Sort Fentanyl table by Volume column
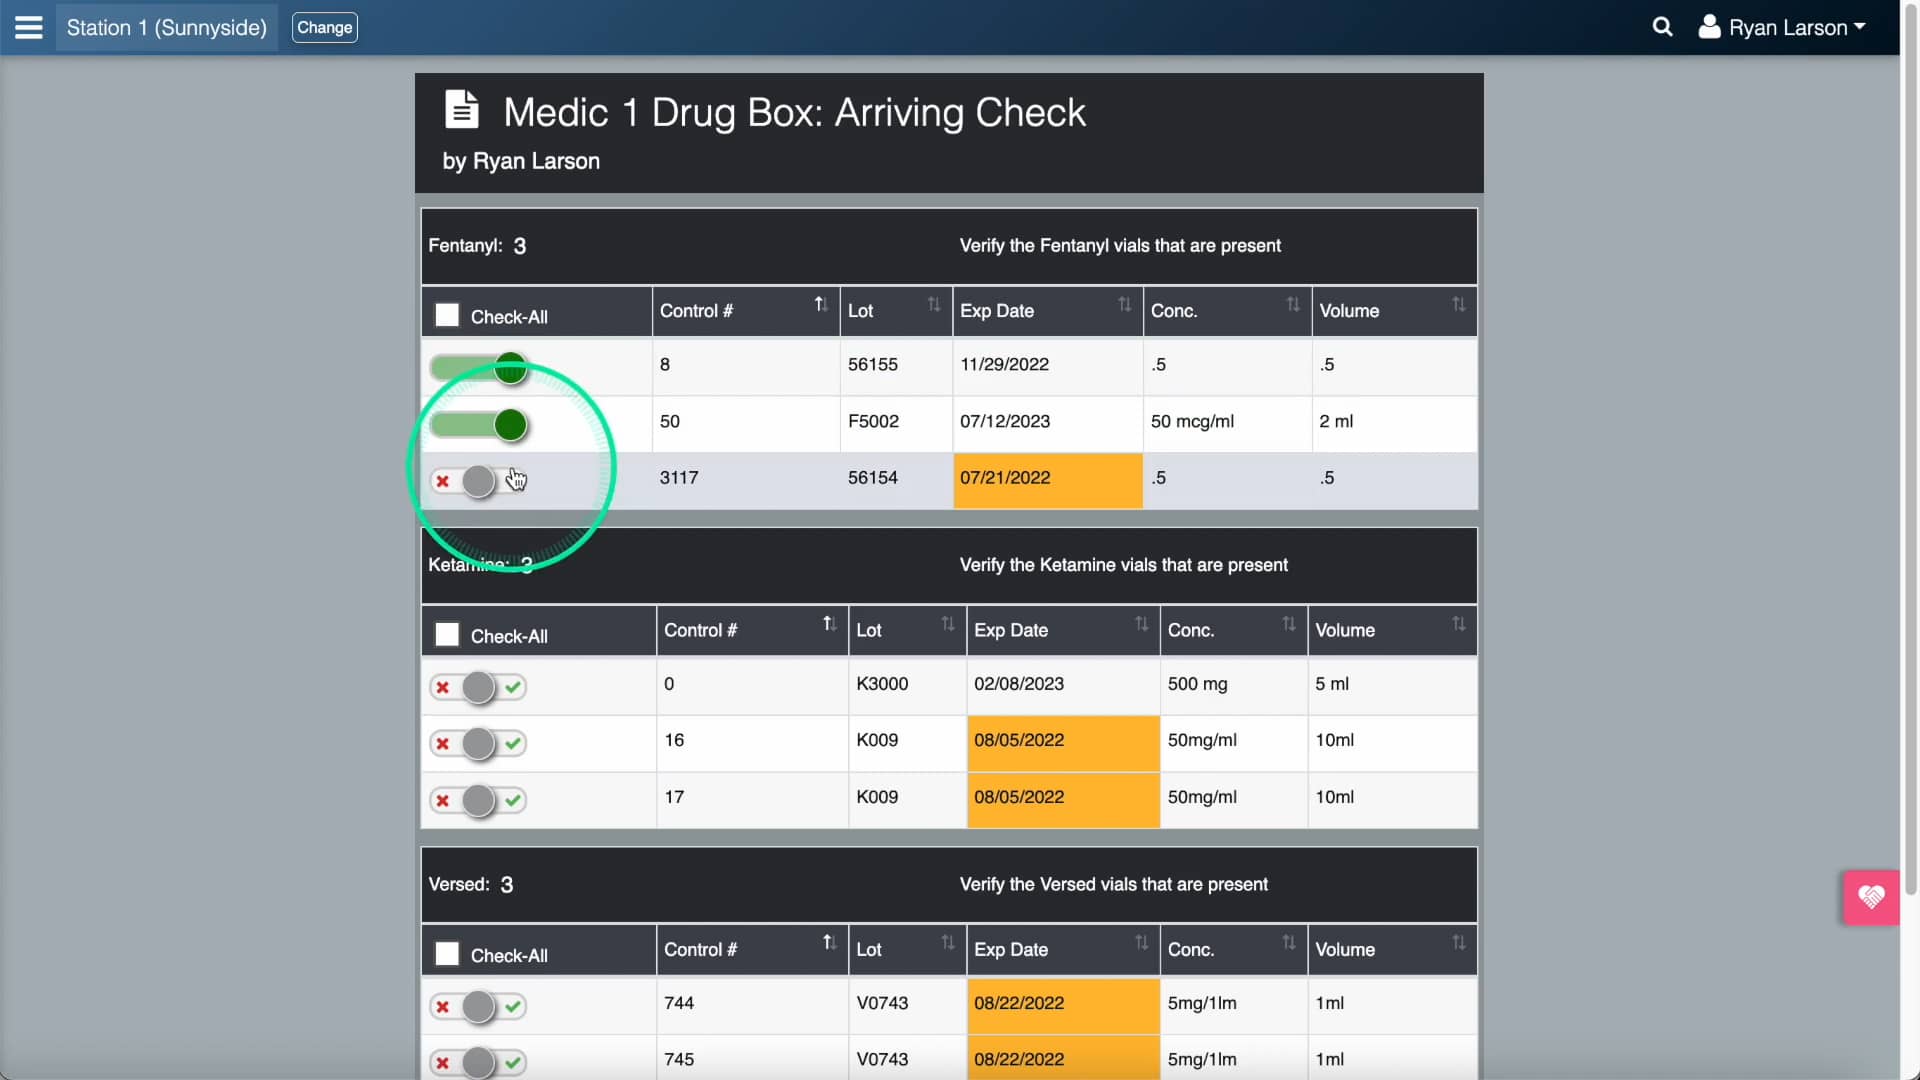This screenshot has height=1080, width=1920. click(x=1458, y=303)
